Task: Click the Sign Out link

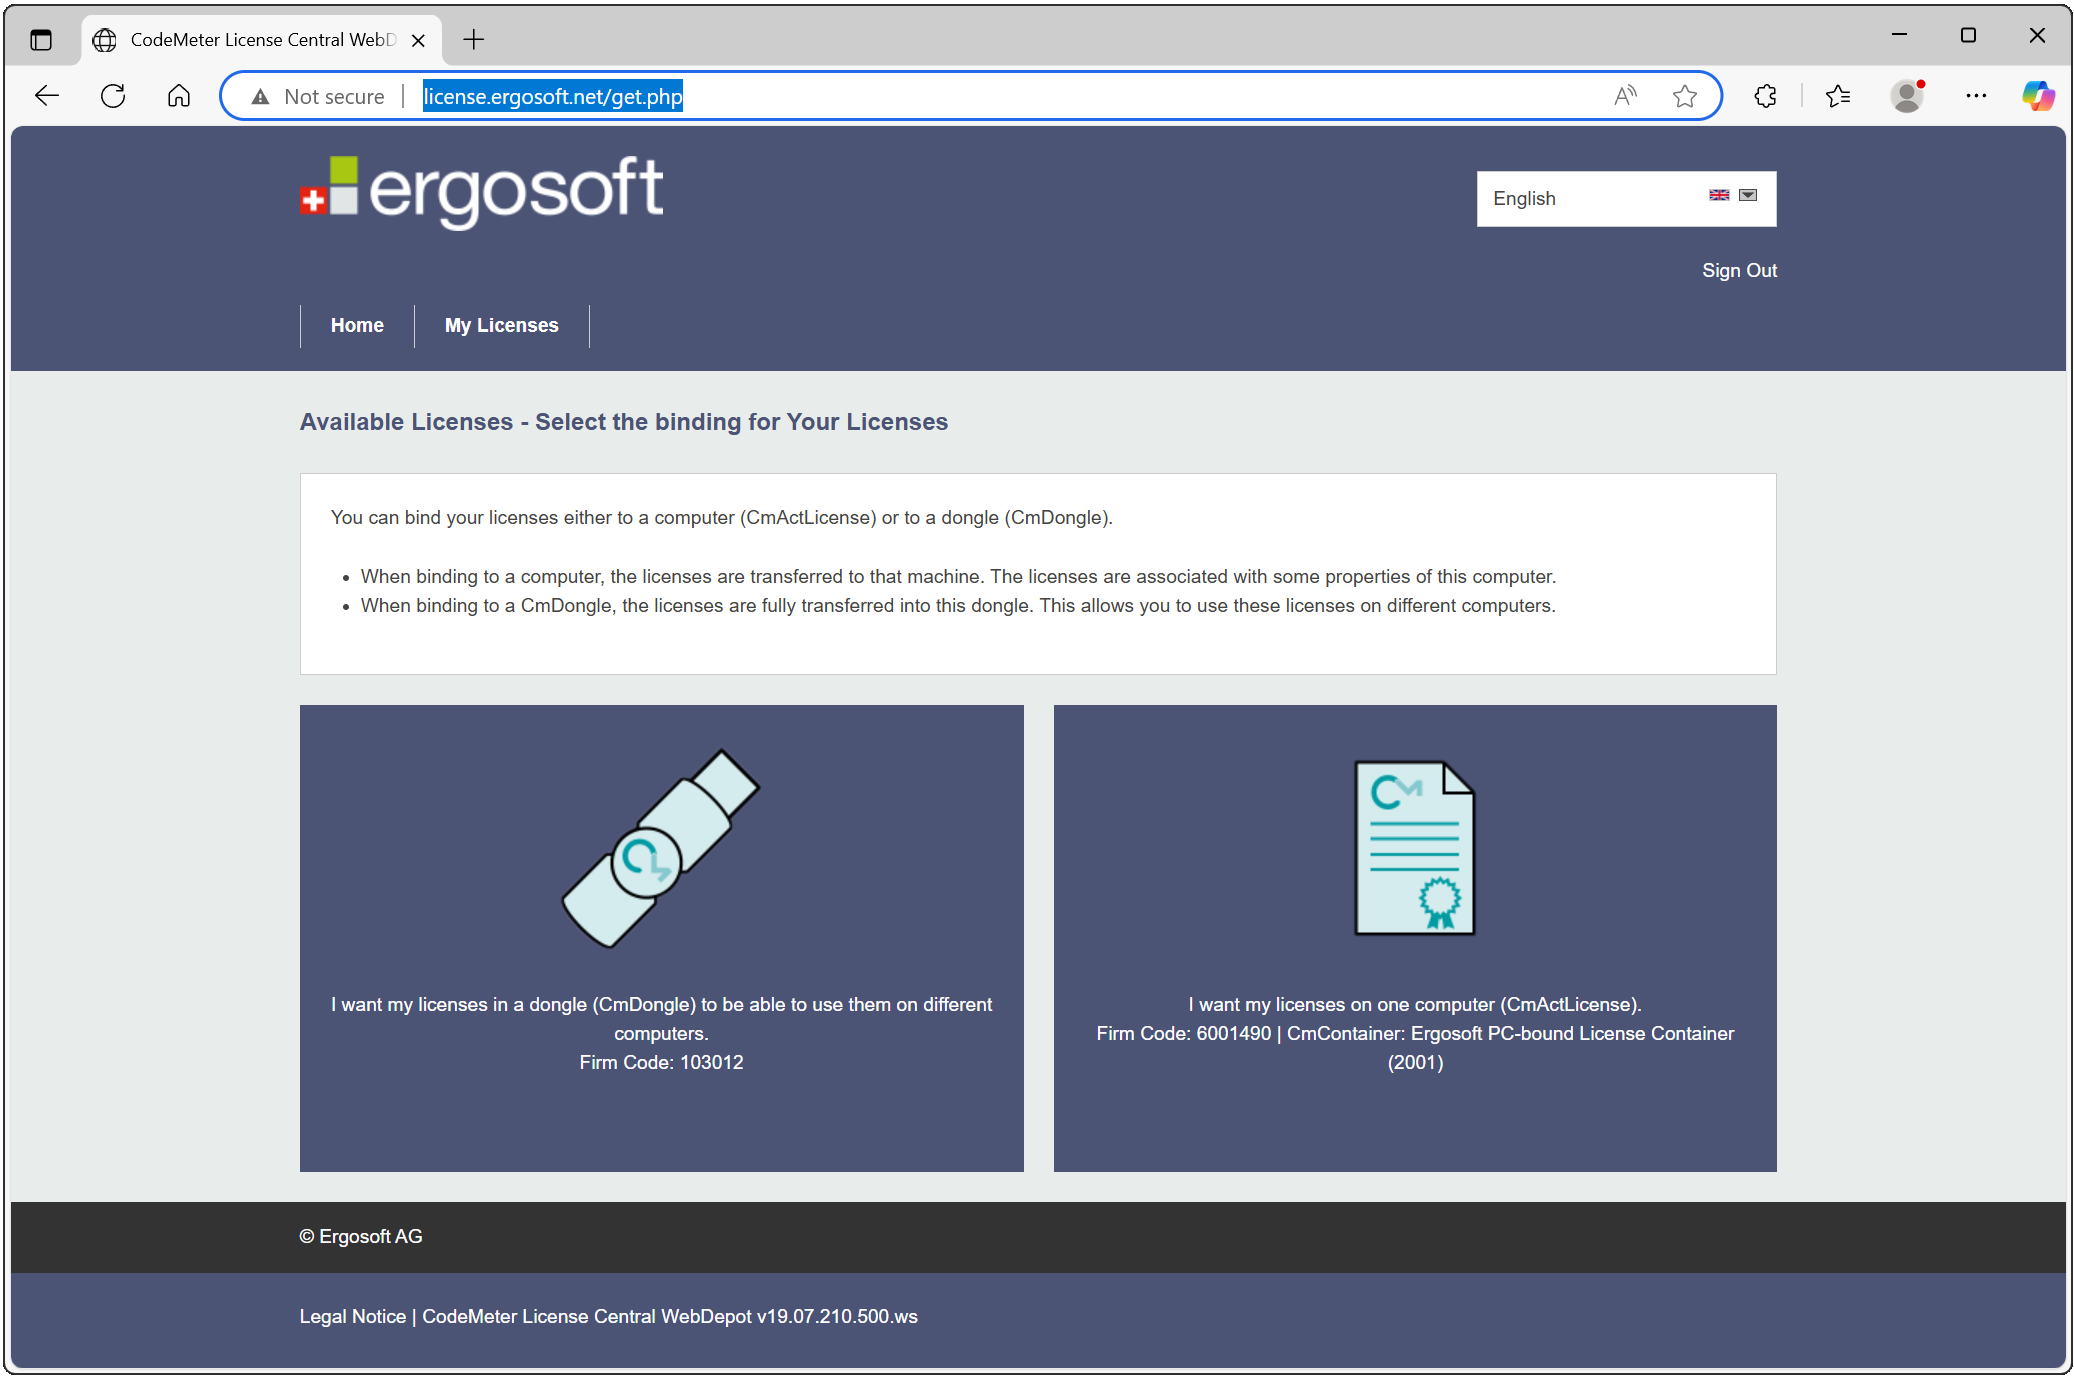Action: 1739,270
